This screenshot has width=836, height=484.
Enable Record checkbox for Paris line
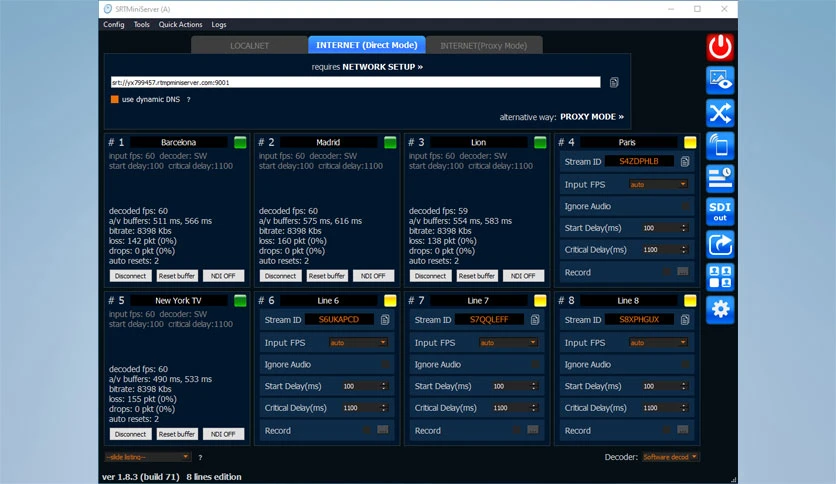click(666, 272)
